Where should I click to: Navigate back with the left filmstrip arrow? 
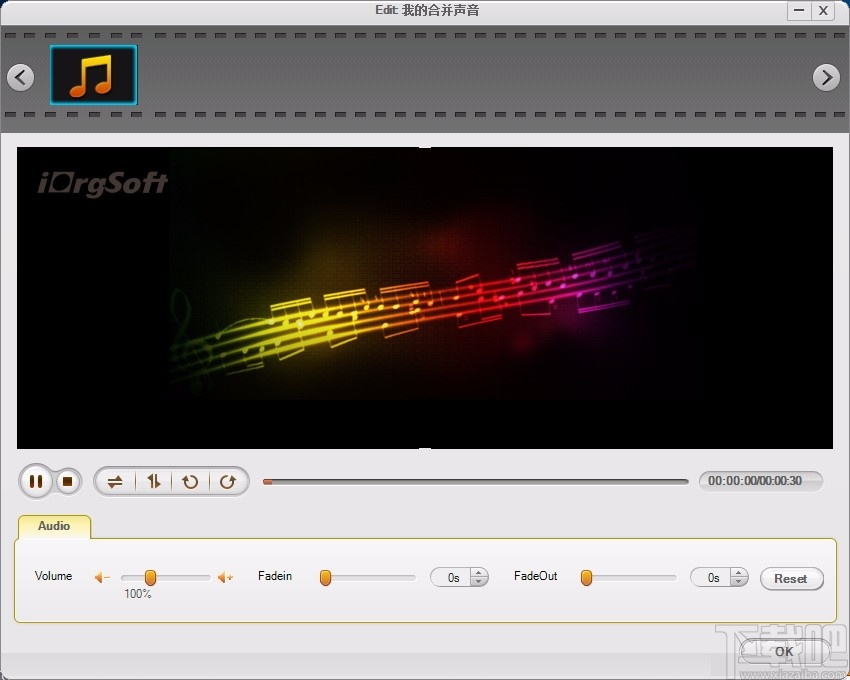21,77
